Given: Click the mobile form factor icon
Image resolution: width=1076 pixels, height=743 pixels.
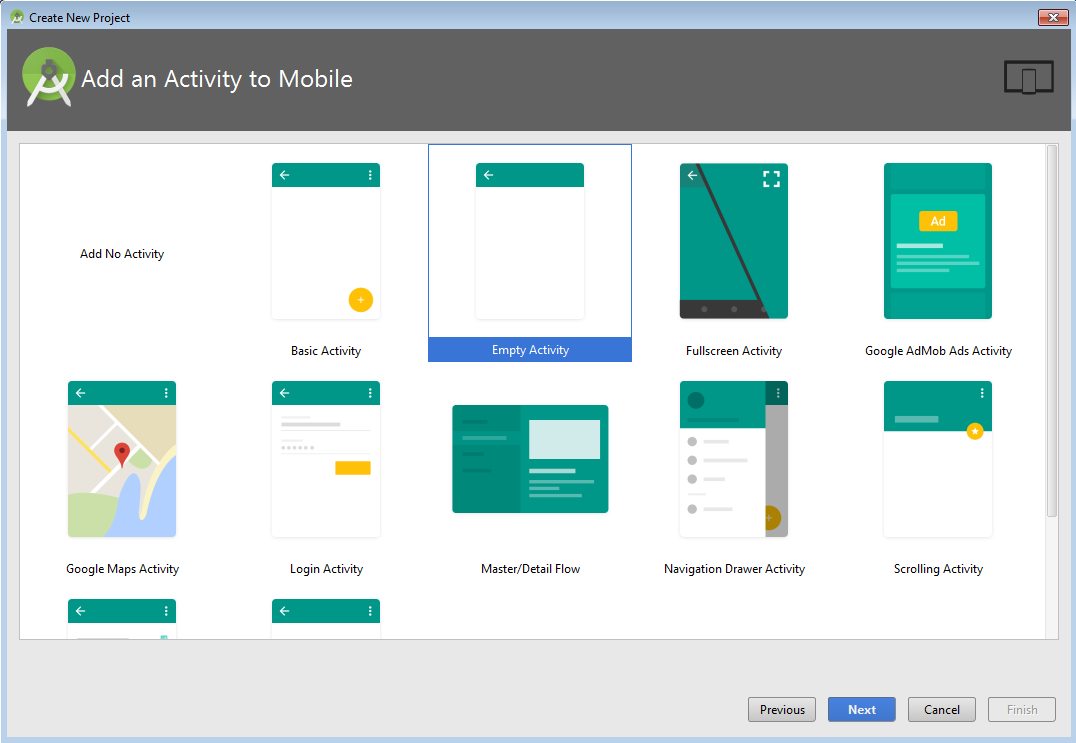Looking at the screenshot, I should [x=1028, y=76].
